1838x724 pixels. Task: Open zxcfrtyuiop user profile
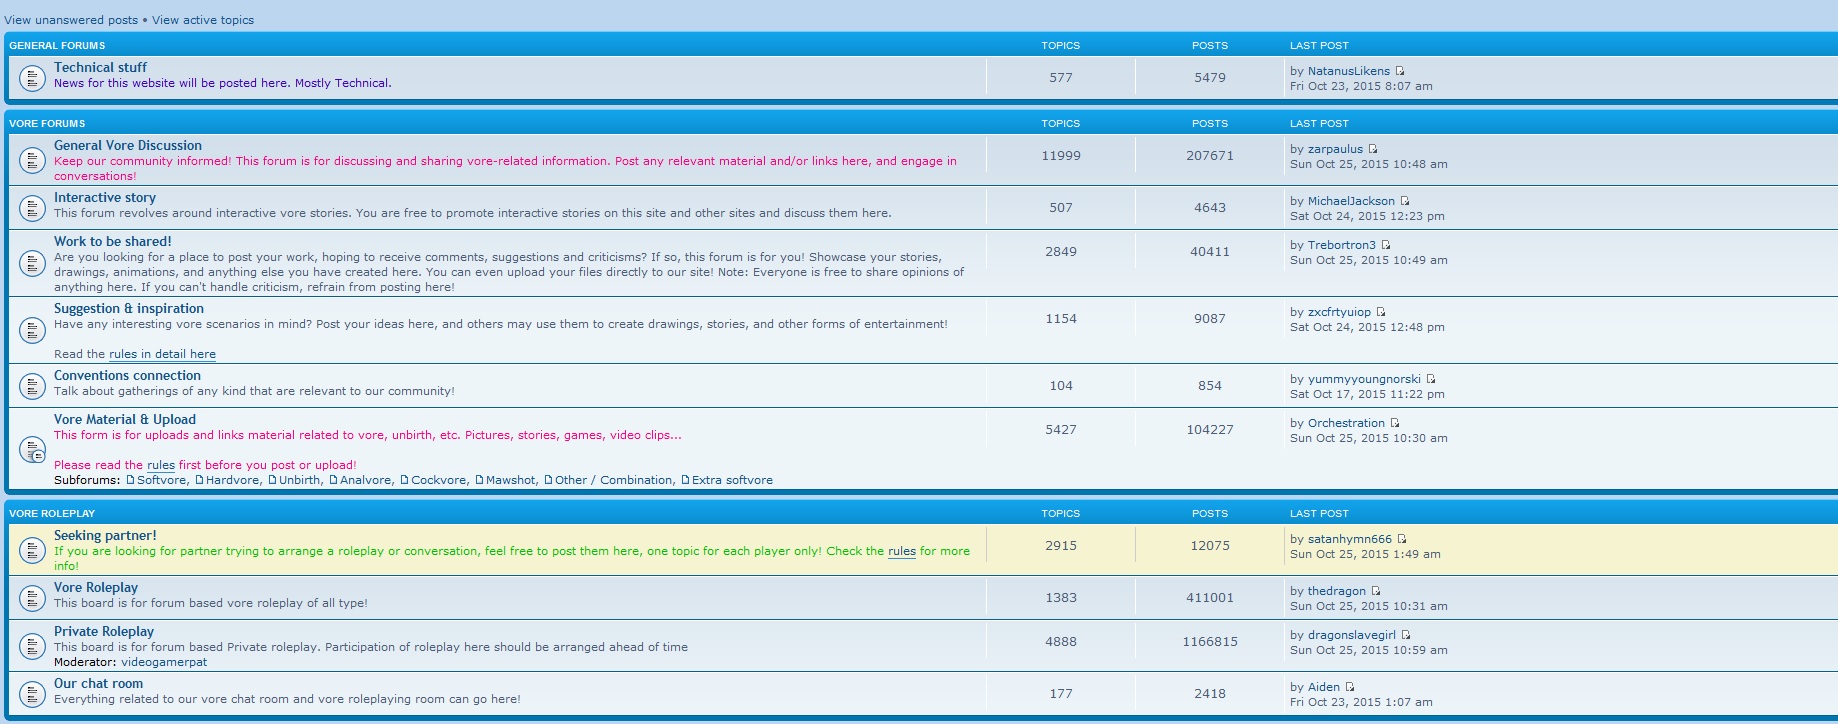(x=1339, y=312)
